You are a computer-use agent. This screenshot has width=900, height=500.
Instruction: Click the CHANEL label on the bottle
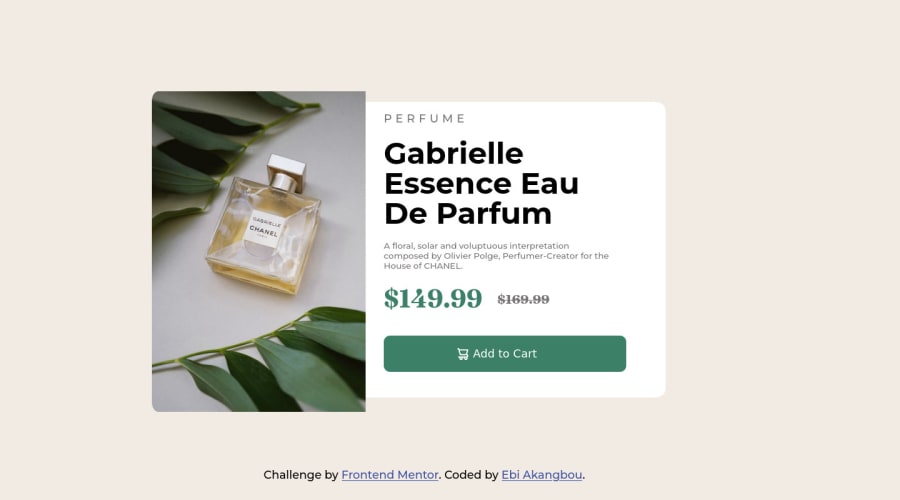tap(263, 228)
